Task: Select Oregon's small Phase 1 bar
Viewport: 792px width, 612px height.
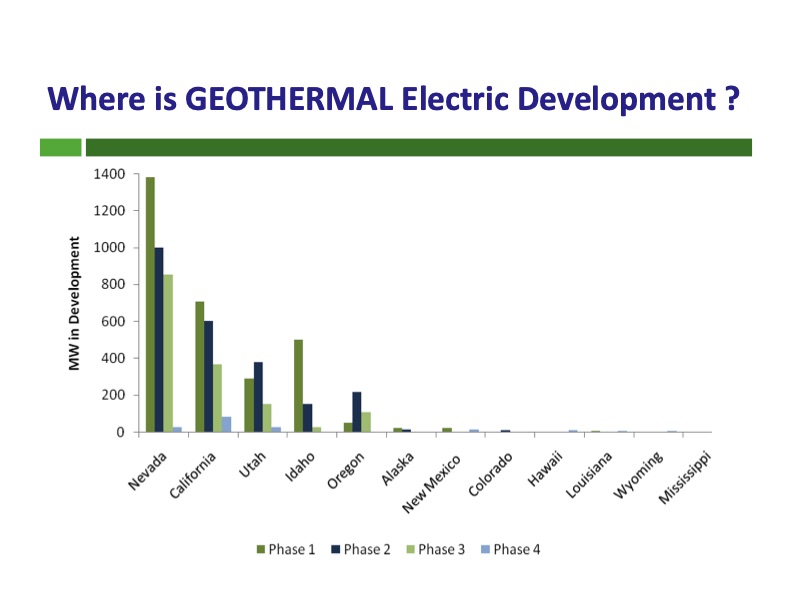Action: point(348,428)
